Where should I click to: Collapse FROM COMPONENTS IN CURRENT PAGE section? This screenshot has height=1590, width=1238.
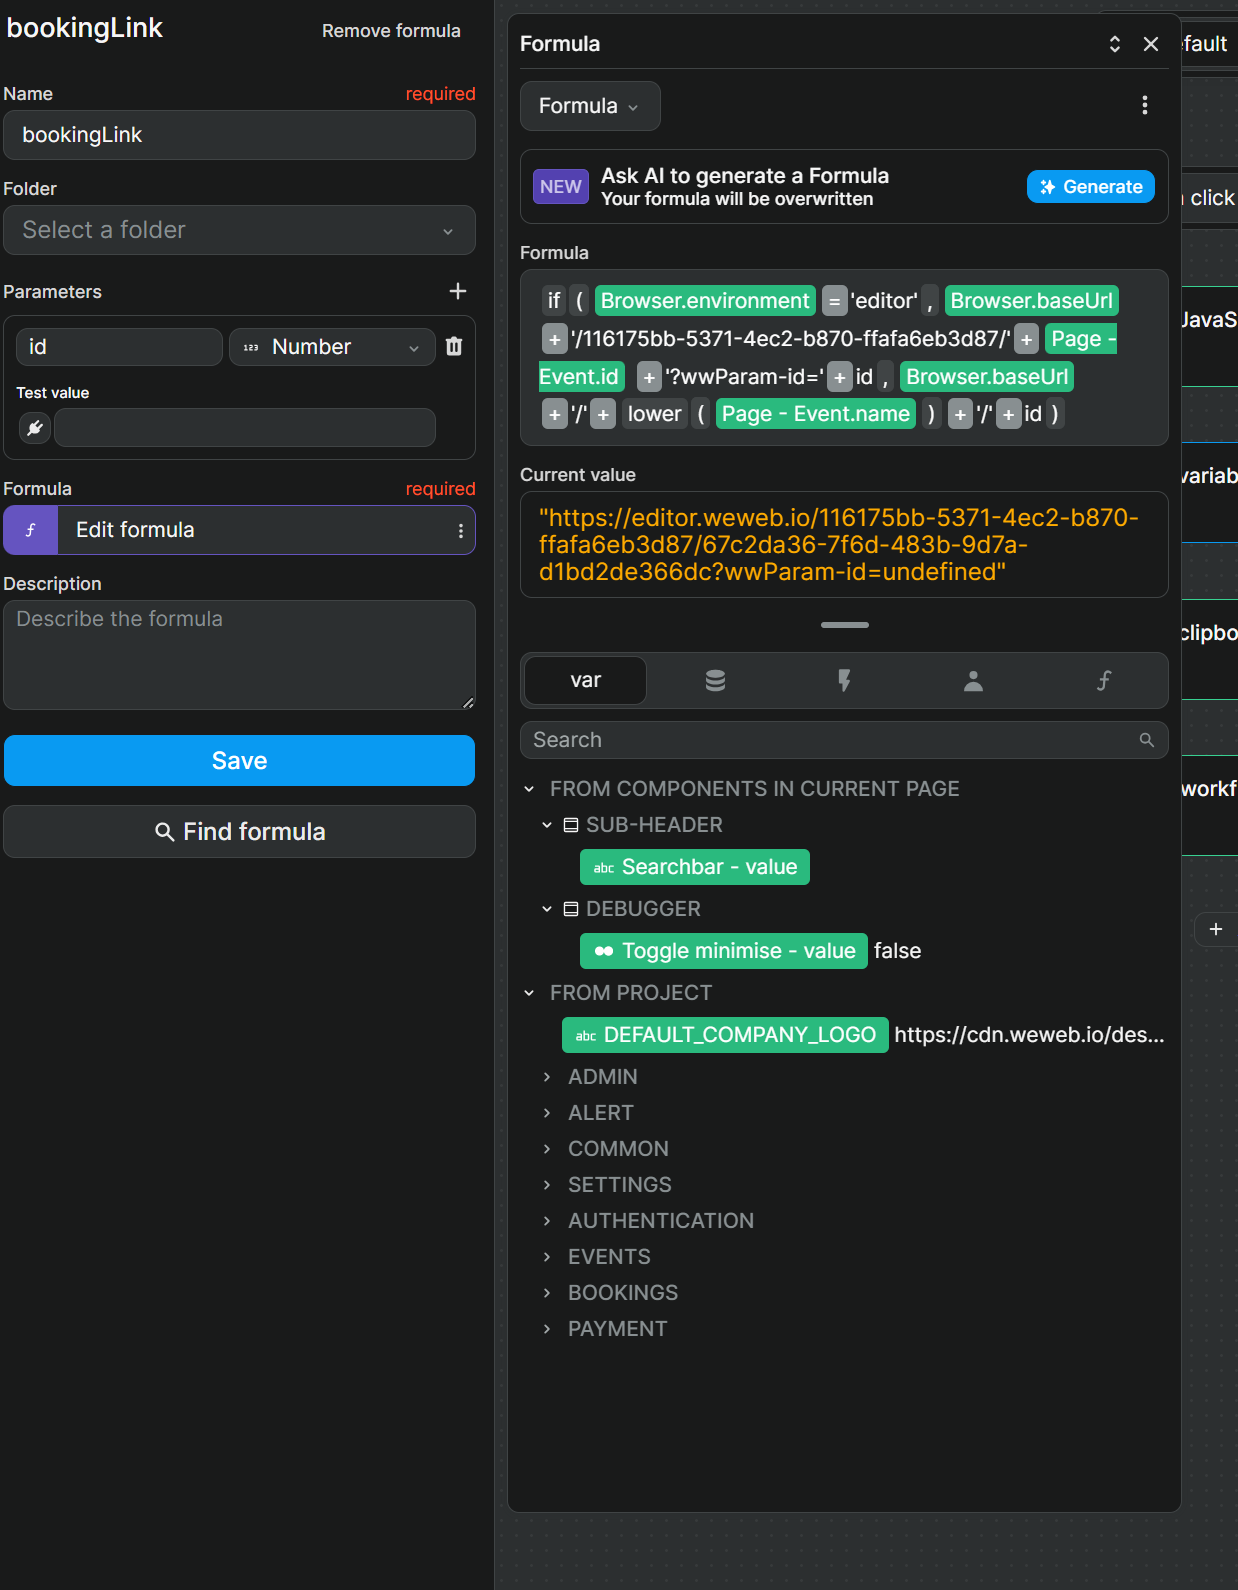tap(529, 789)
